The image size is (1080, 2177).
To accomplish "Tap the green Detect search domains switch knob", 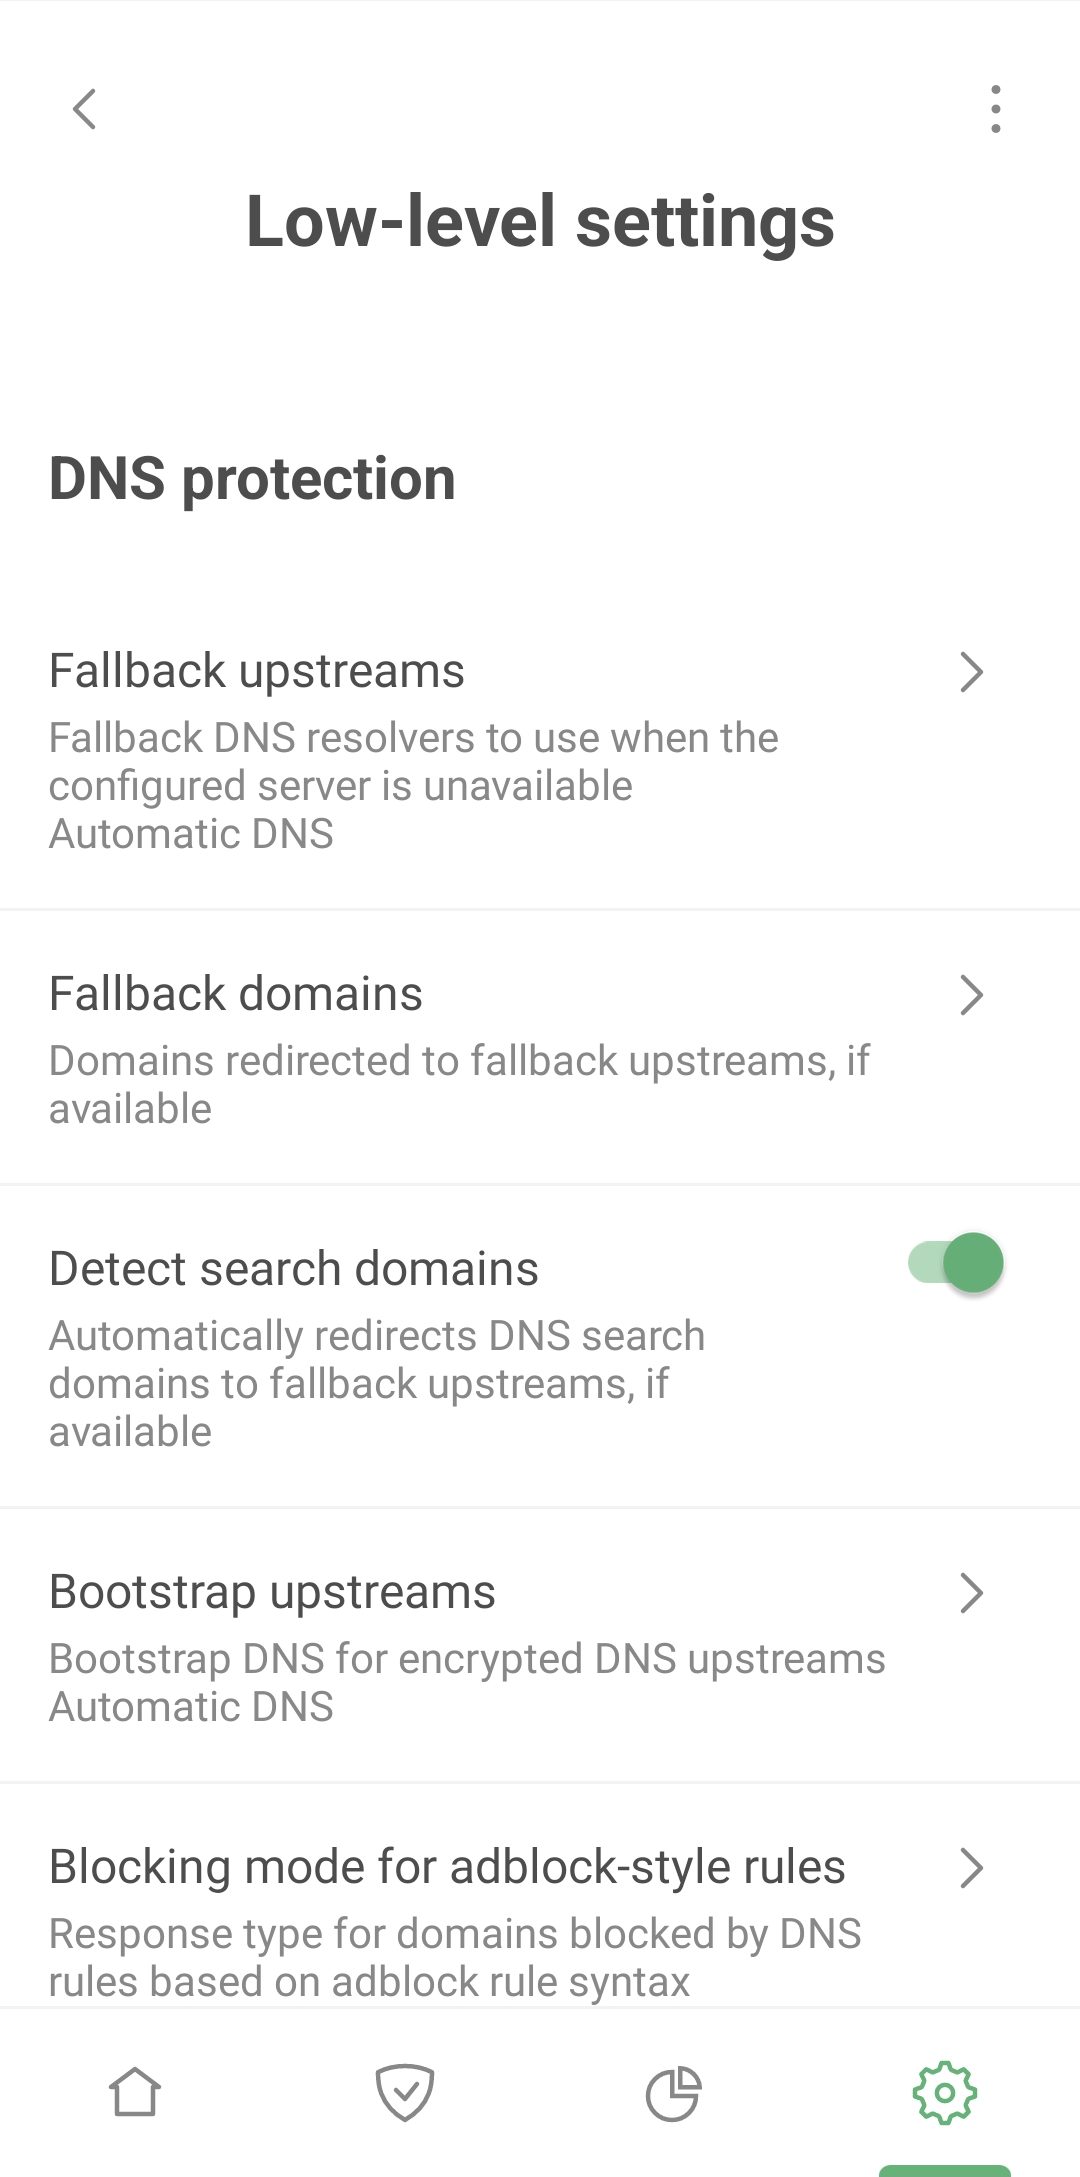I will click(972, 1263).
